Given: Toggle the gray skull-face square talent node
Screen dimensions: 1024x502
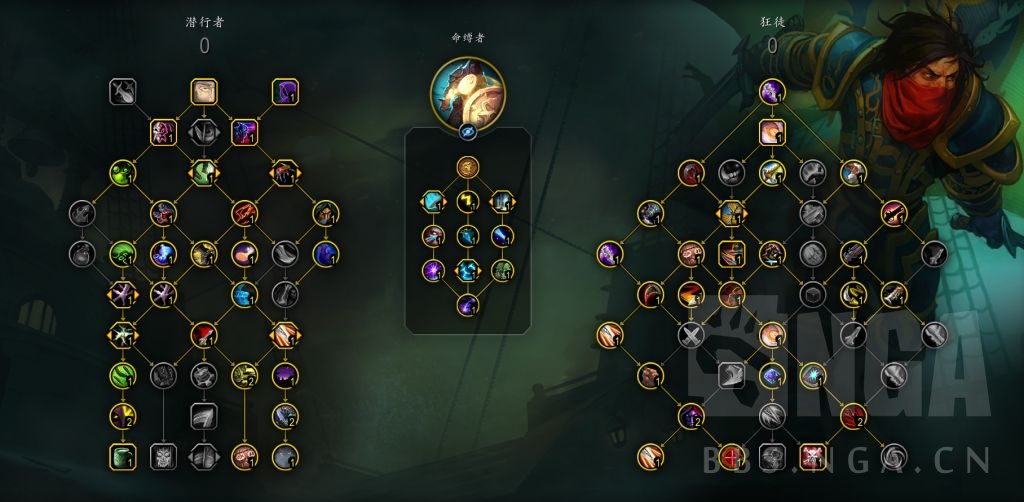Looking at the screenshot, I should [x=163, y=457].
